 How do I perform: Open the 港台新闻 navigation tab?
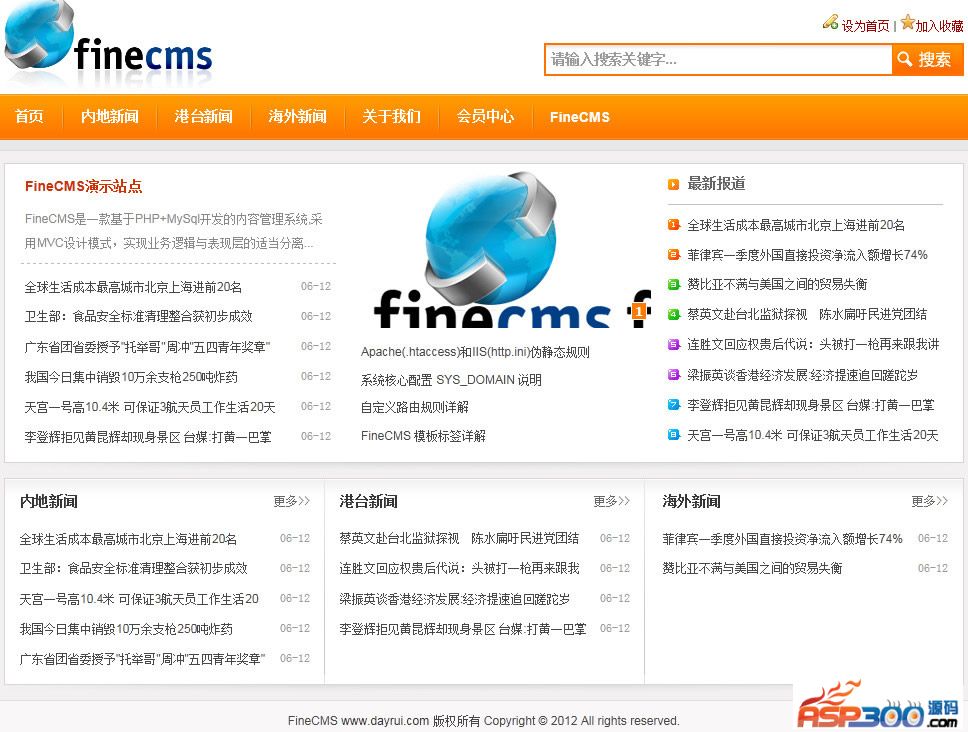(x=204, y=116)
